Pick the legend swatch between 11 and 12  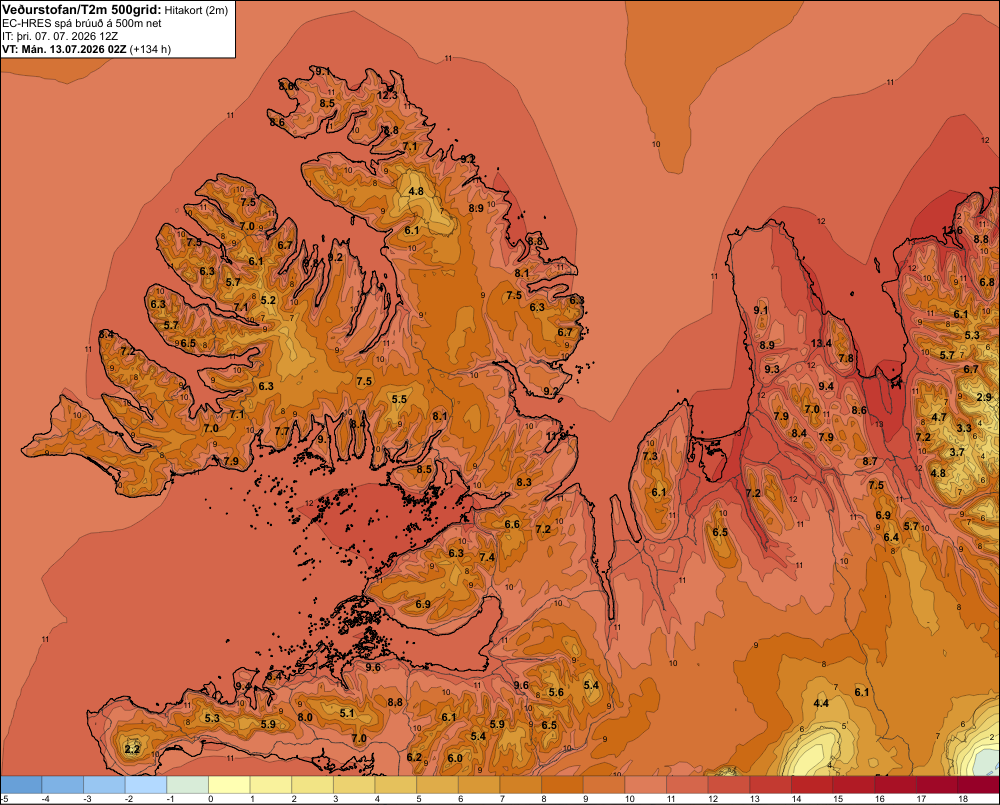[x=688, y=784]
